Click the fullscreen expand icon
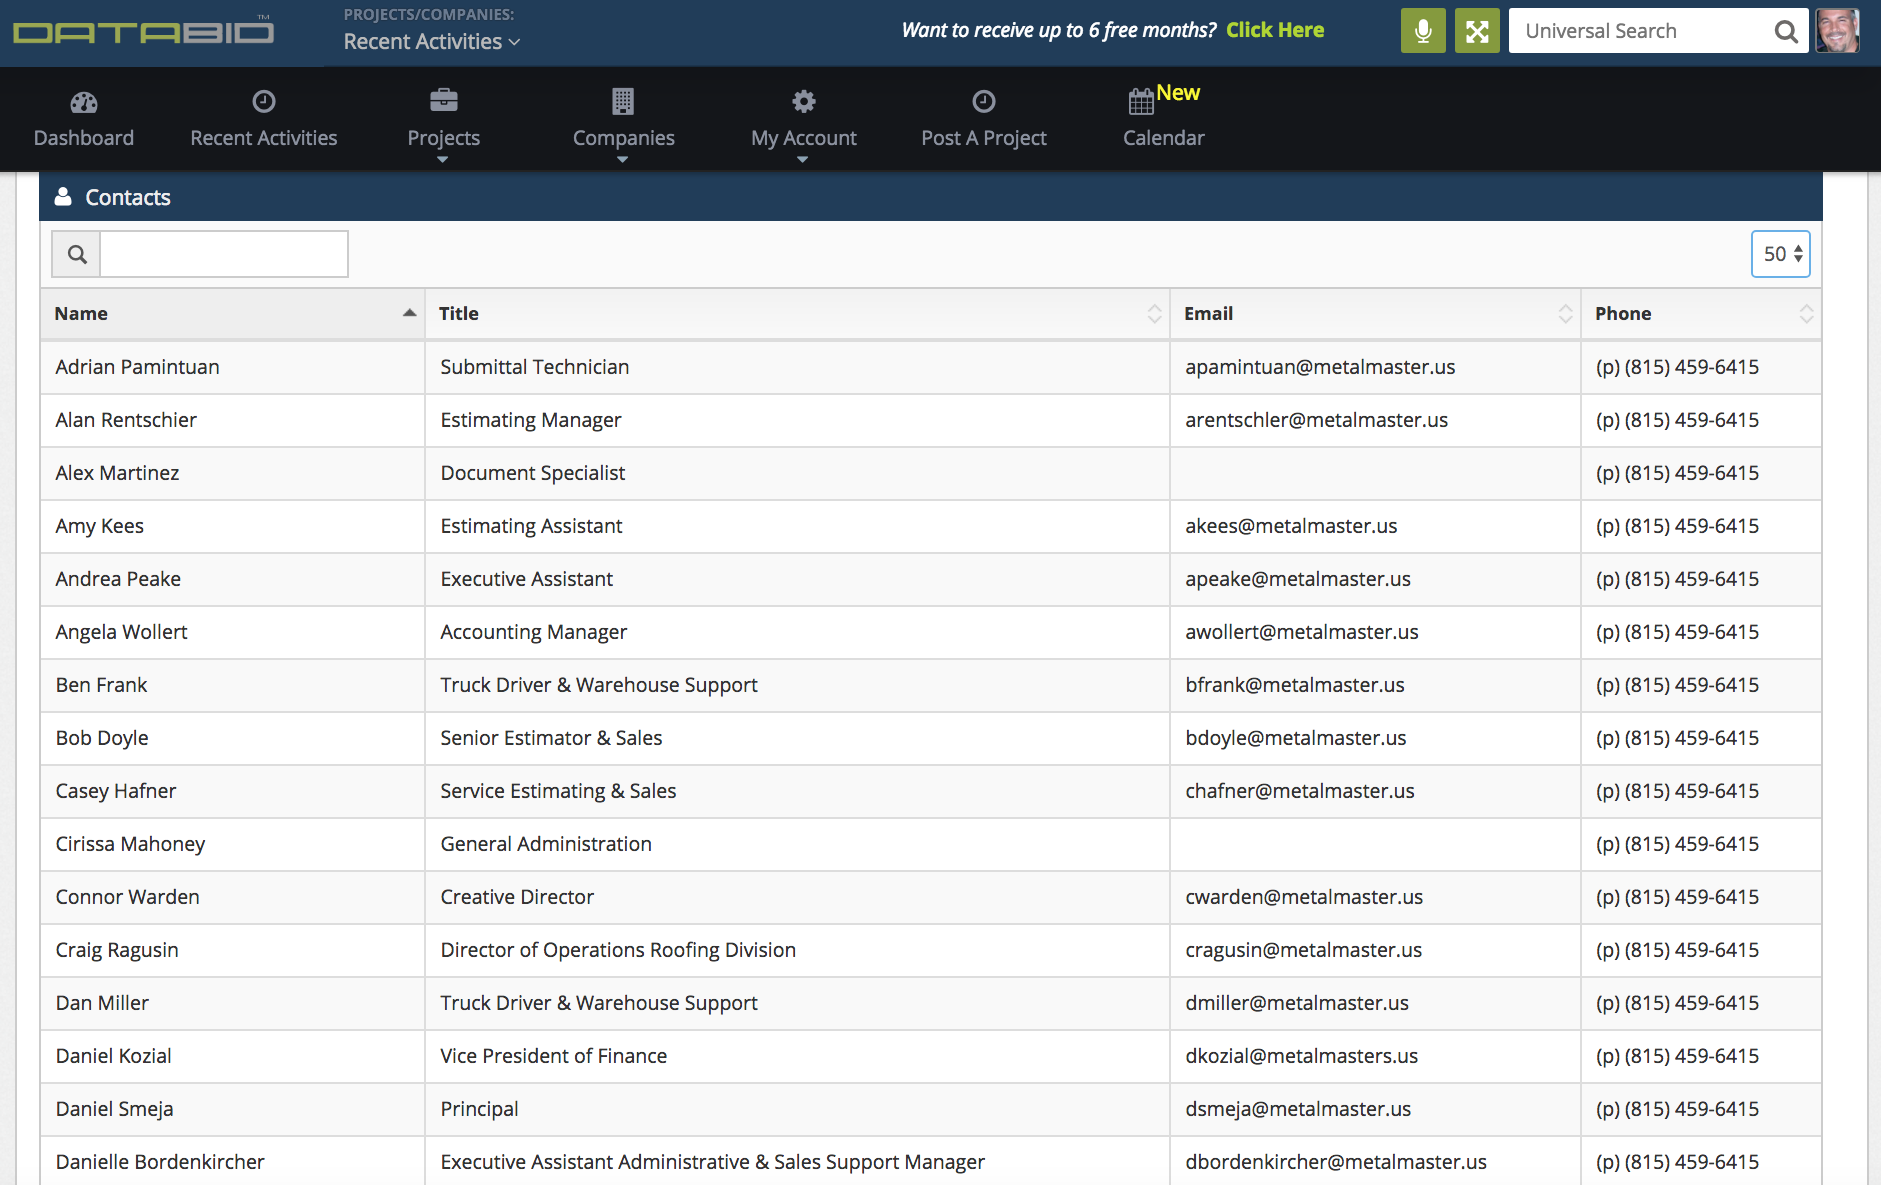 (x=1477, y=30)
